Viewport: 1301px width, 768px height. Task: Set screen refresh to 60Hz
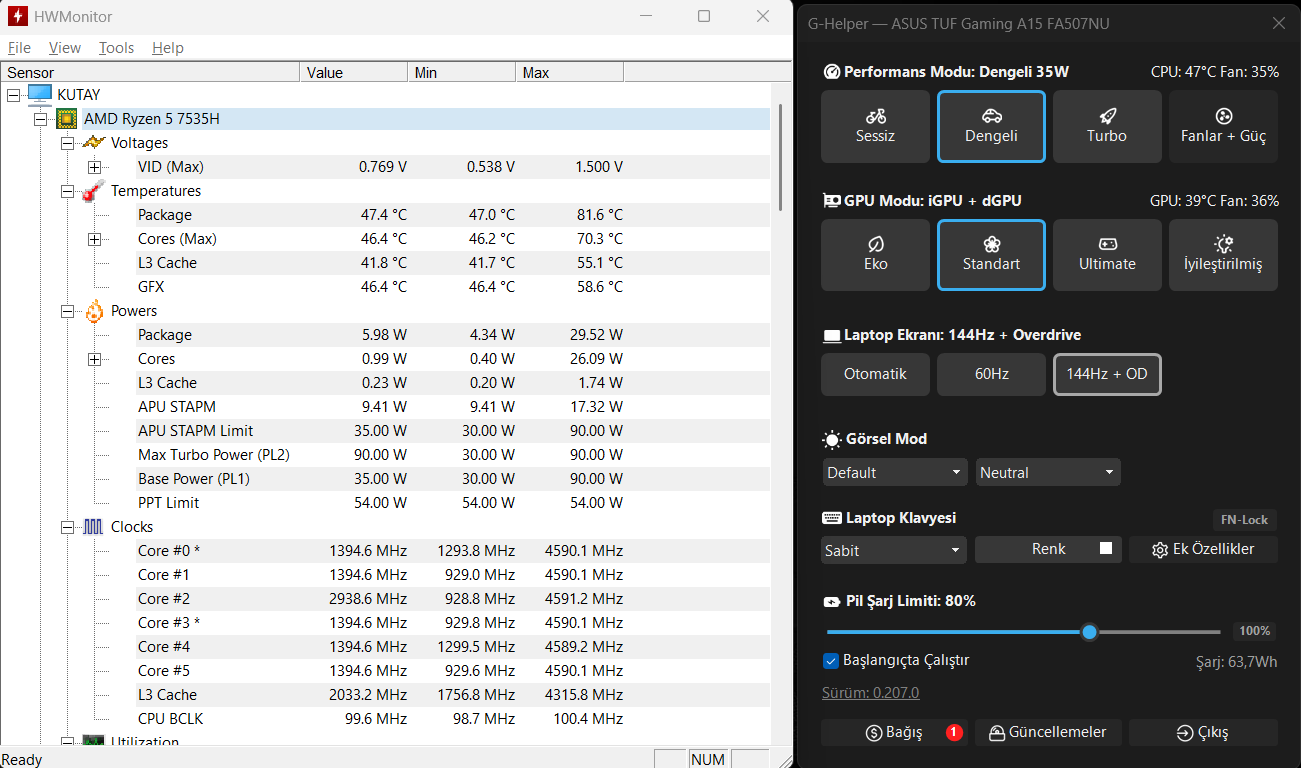click(991, 374)
